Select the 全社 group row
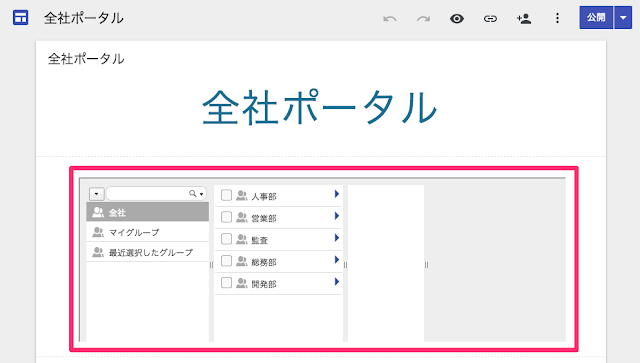This screenshot has height=363, width=640. click(x=148, y=212)
